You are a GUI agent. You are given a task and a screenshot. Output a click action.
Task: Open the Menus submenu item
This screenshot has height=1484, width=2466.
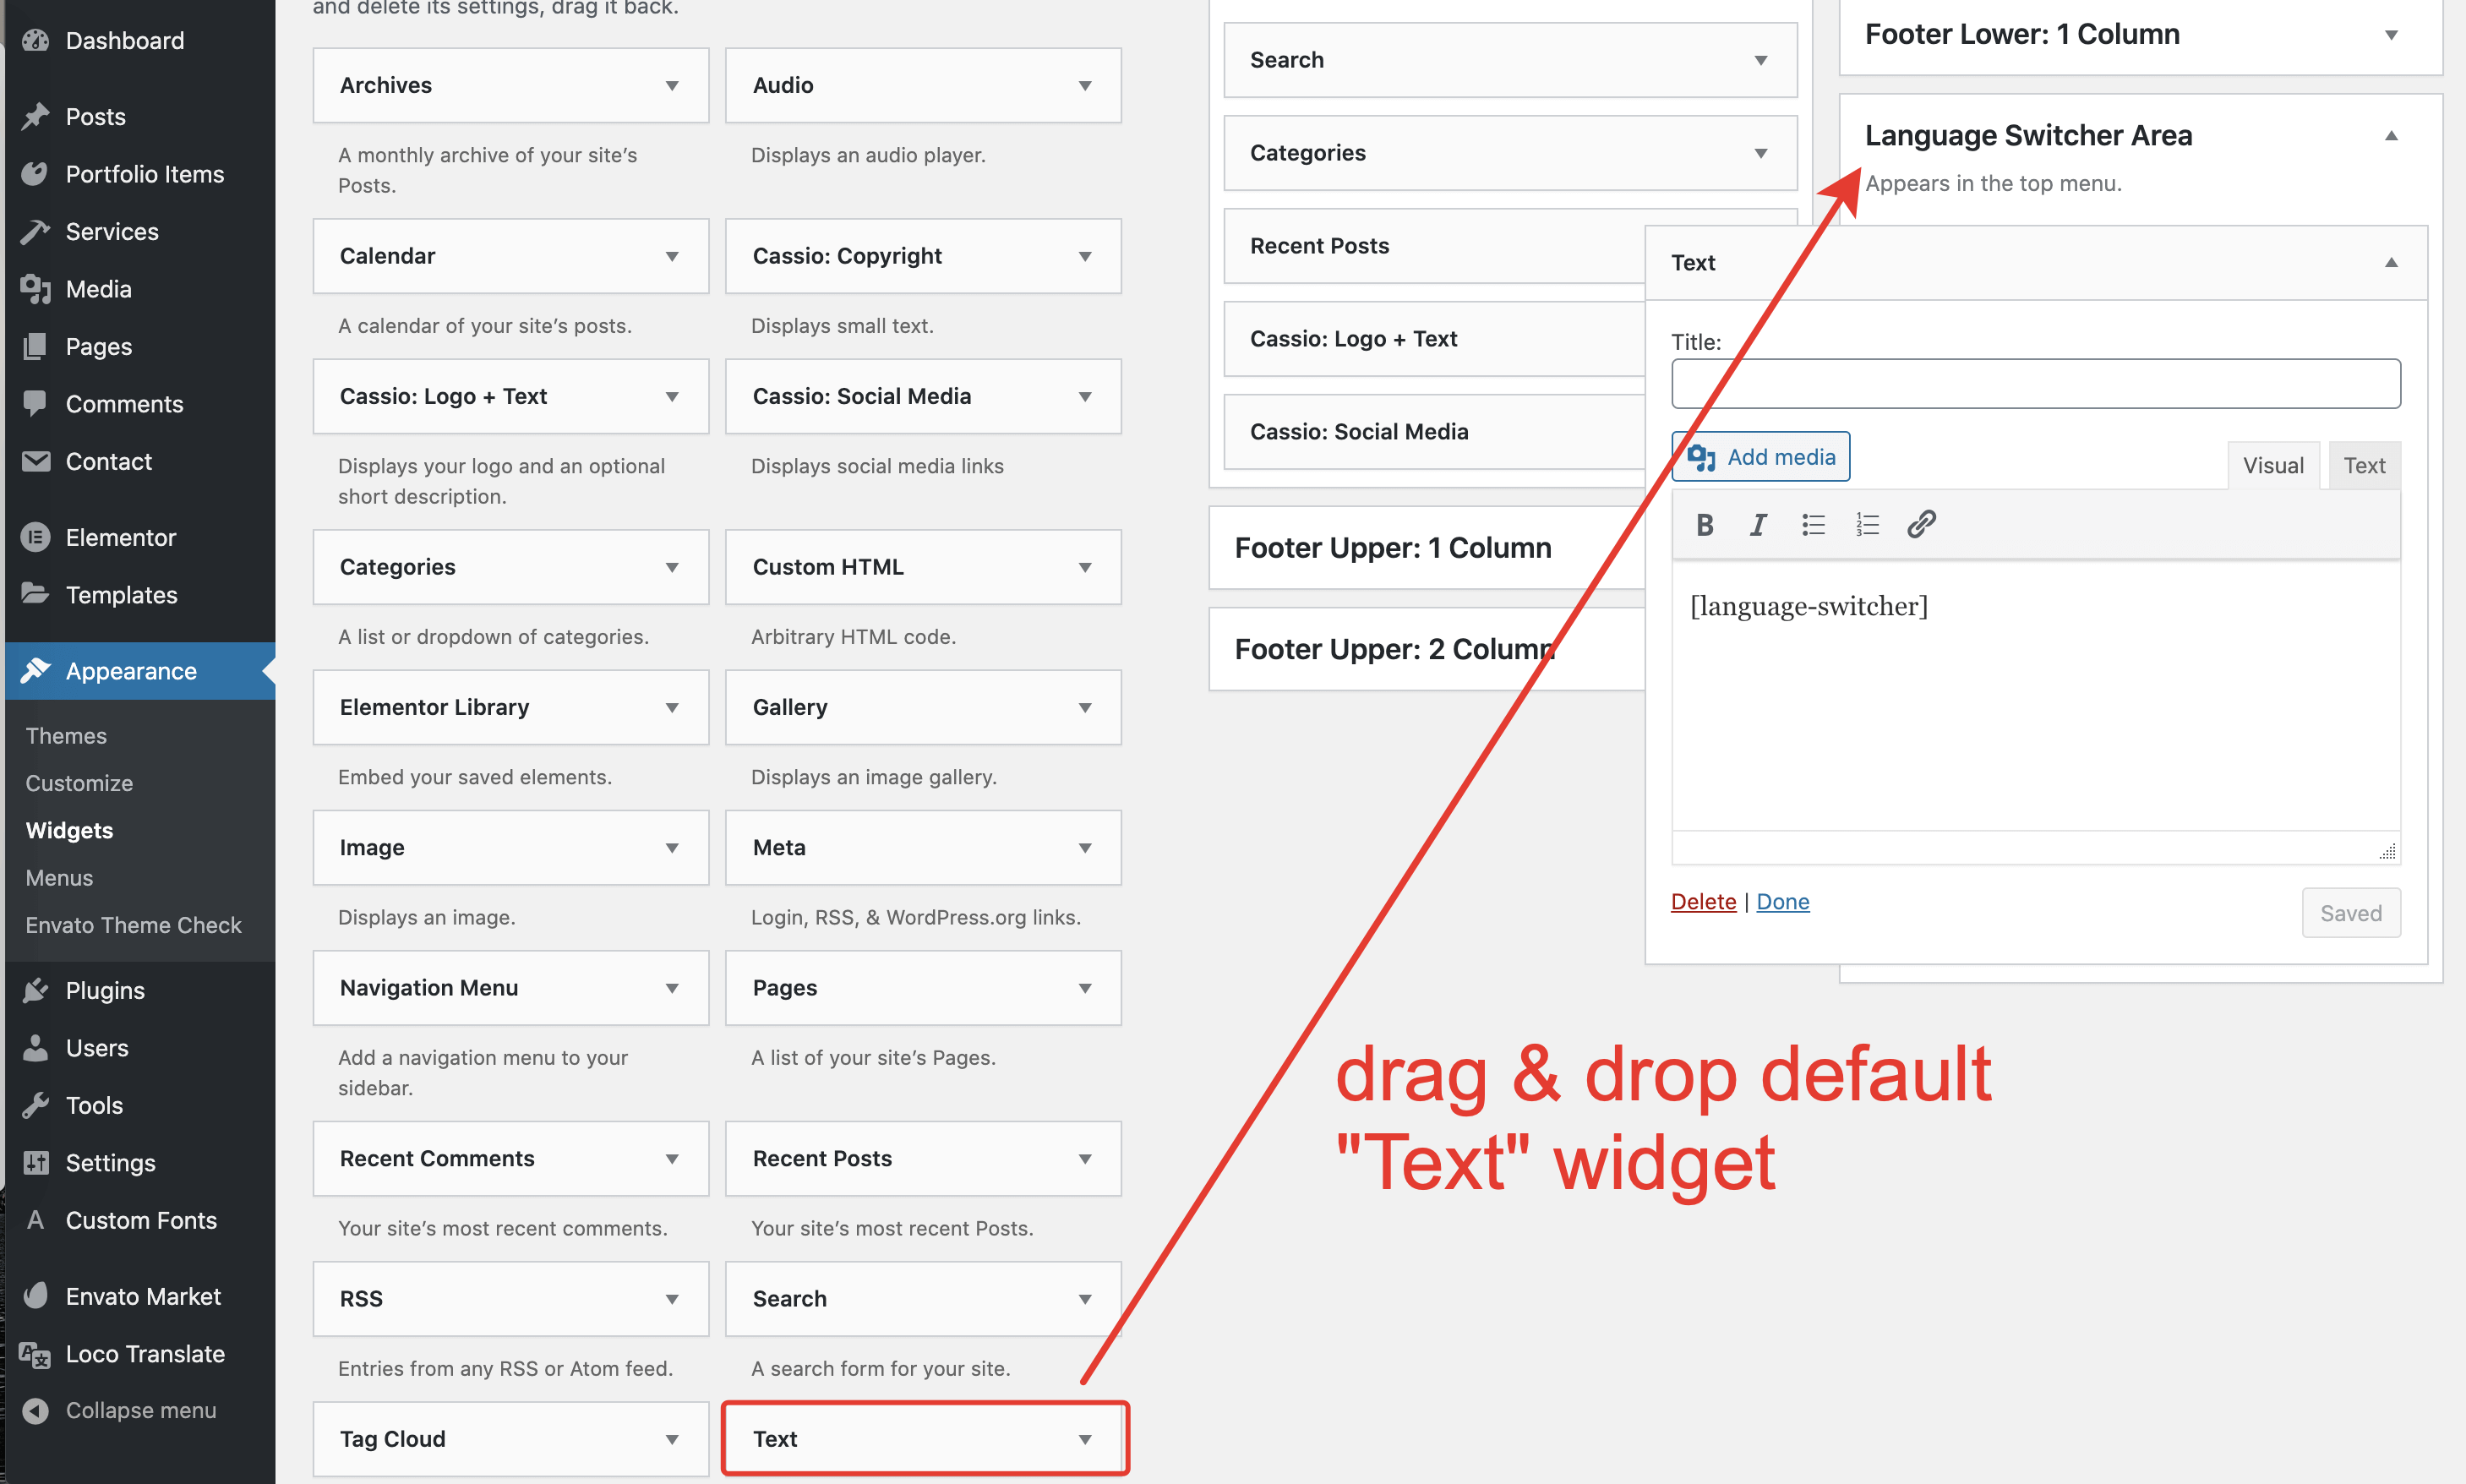click(59, 877)
